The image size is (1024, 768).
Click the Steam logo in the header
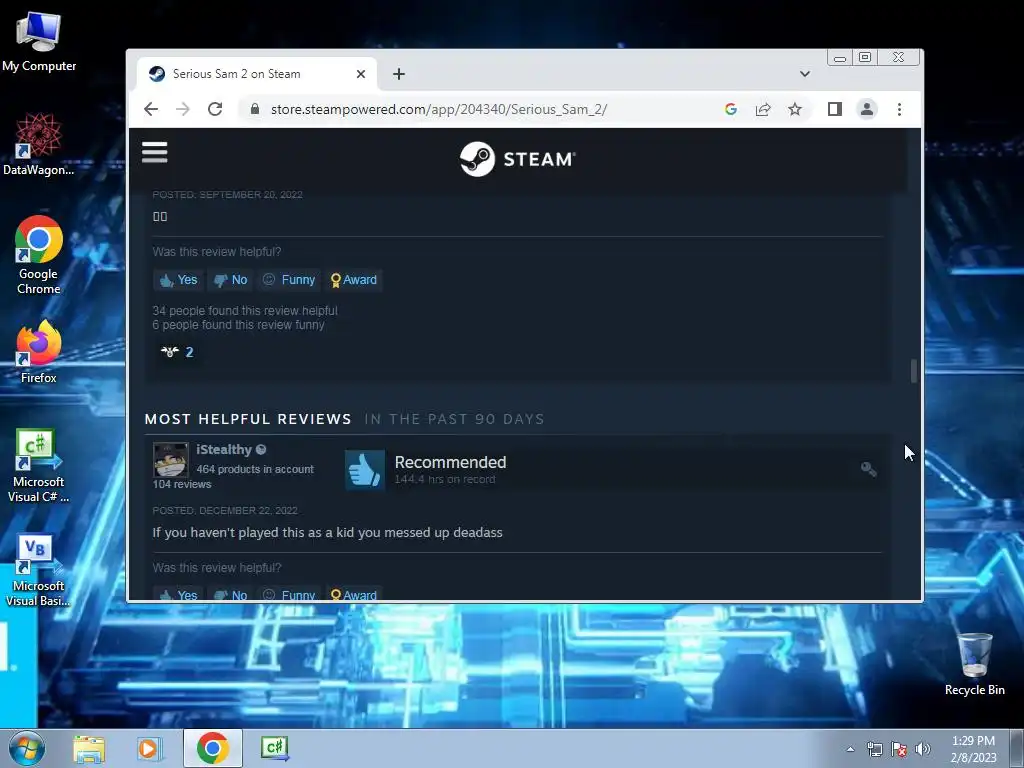coord(517,159)
